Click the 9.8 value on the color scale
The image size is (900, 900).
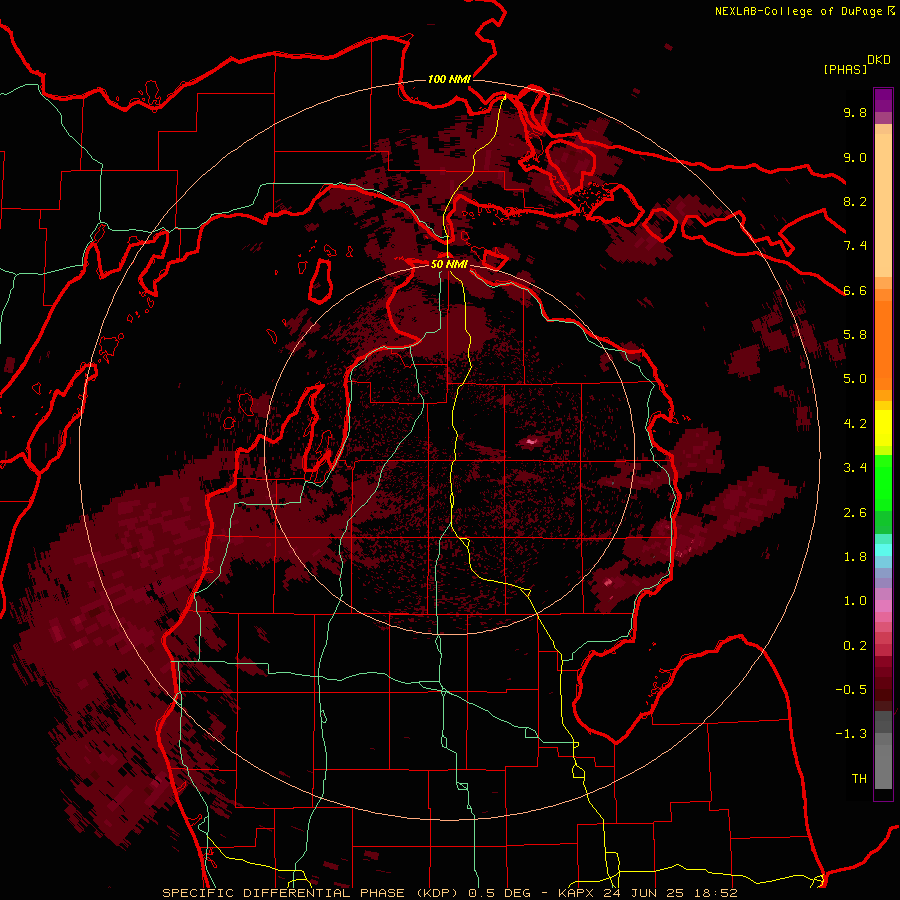pyautogui.click(x=855, y=112)
